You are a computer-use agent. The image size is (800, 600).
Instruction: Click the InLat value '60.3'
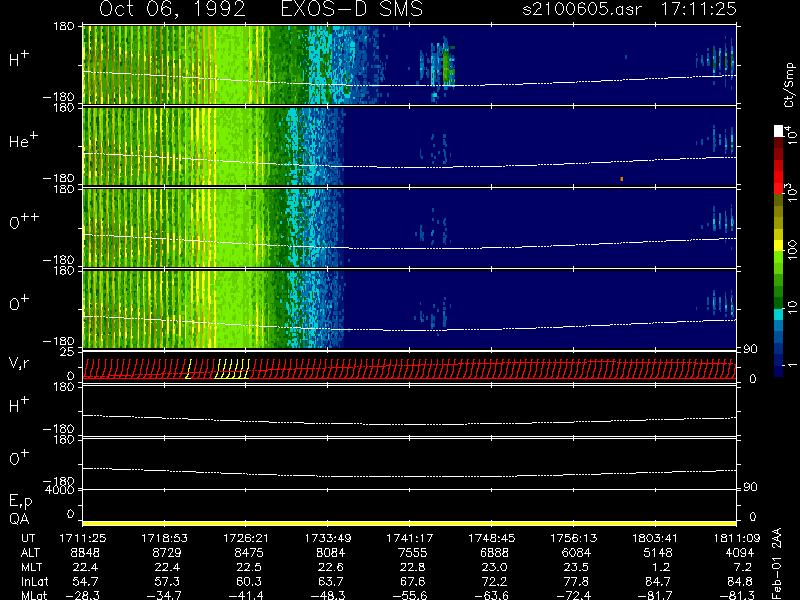[251, 581]
